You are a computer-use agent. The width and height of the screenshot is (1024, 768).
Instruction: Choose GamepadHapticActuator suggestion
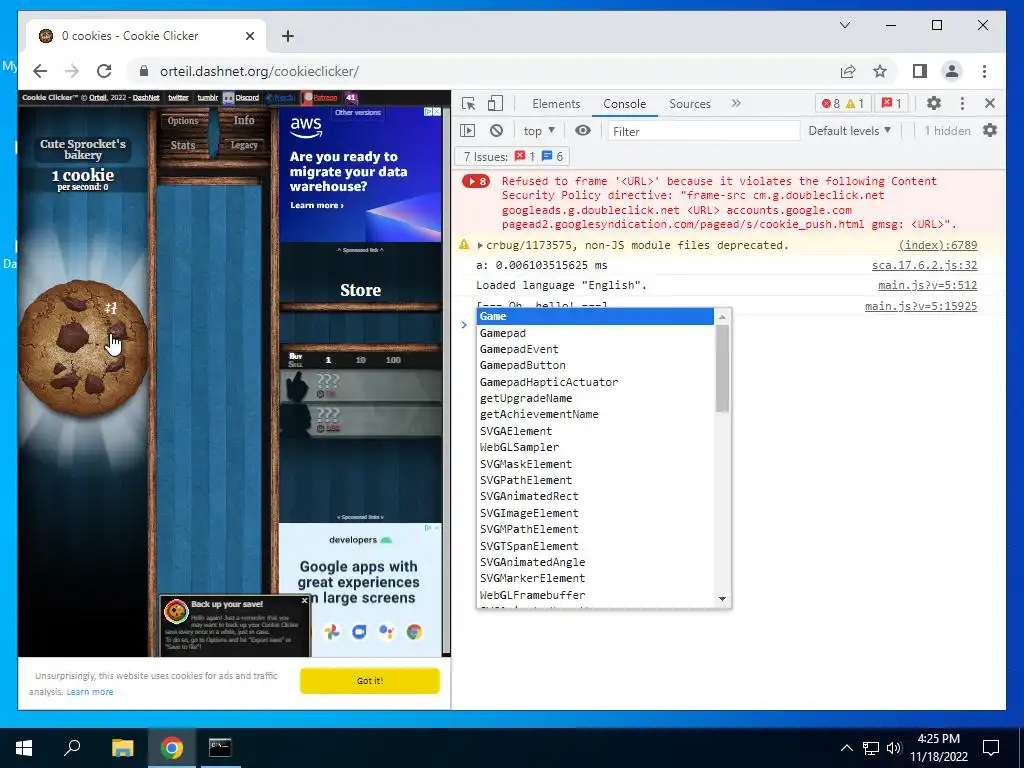[596, 382]
